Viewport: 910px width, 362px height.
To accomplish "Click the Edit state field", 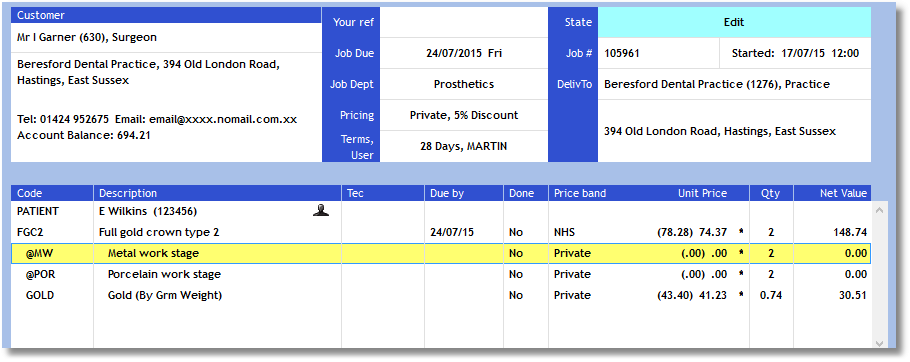I will [734, 23].
